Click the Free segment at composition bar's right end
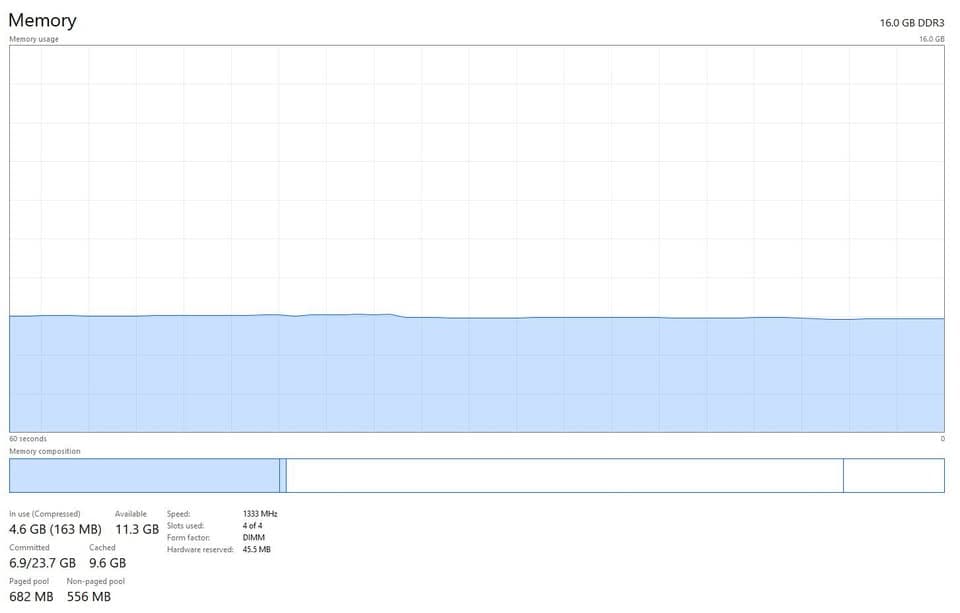960x613 pixels. click(x=893, y=476)
